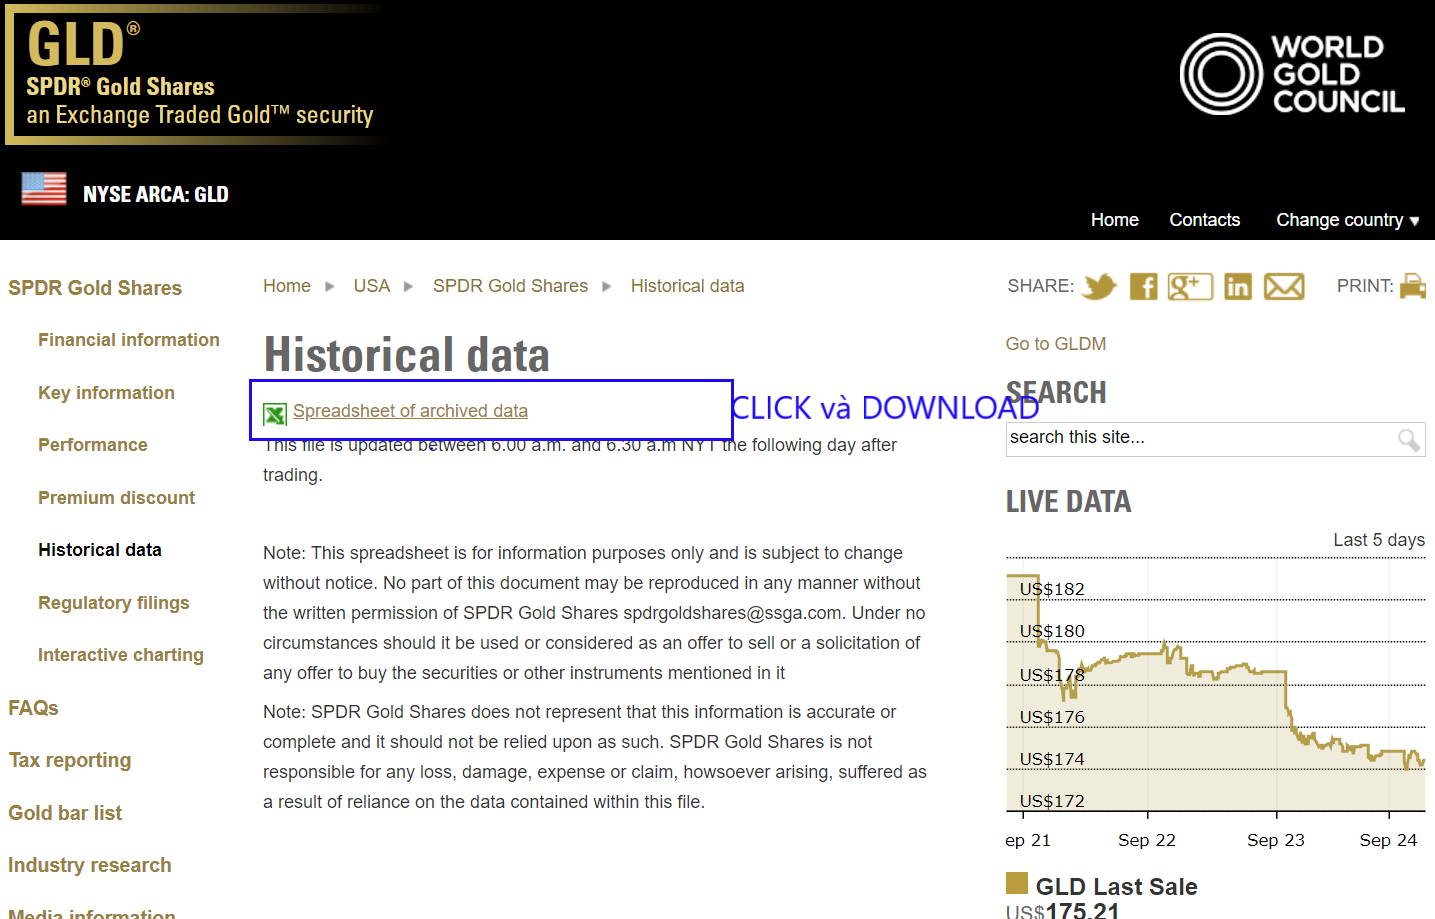The height and width of the screenshot is (919, 1435).
Task: Open Performance sidebar item
Action: 93,445
